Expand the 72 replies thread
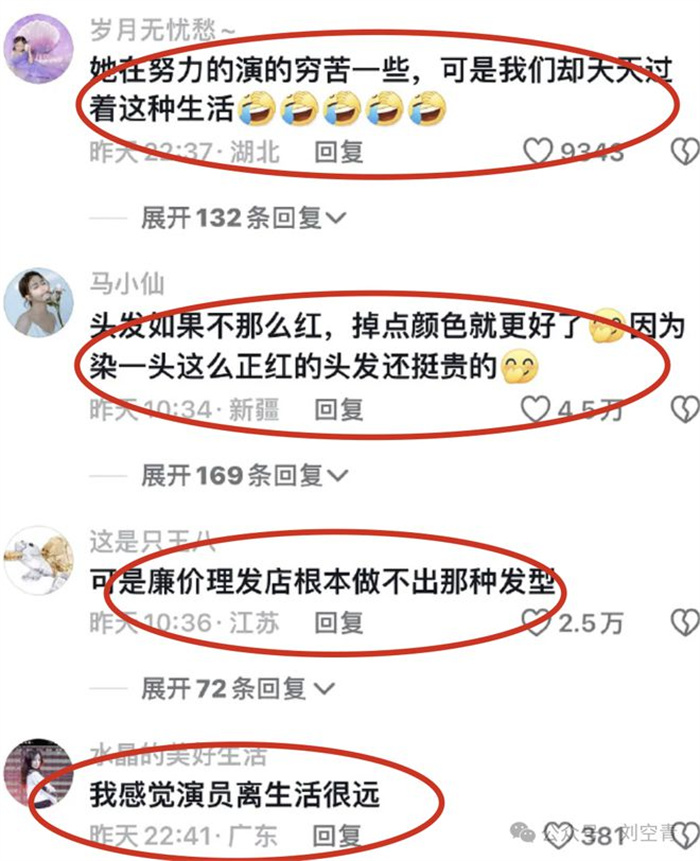700x861 pixels. (238, 688)
